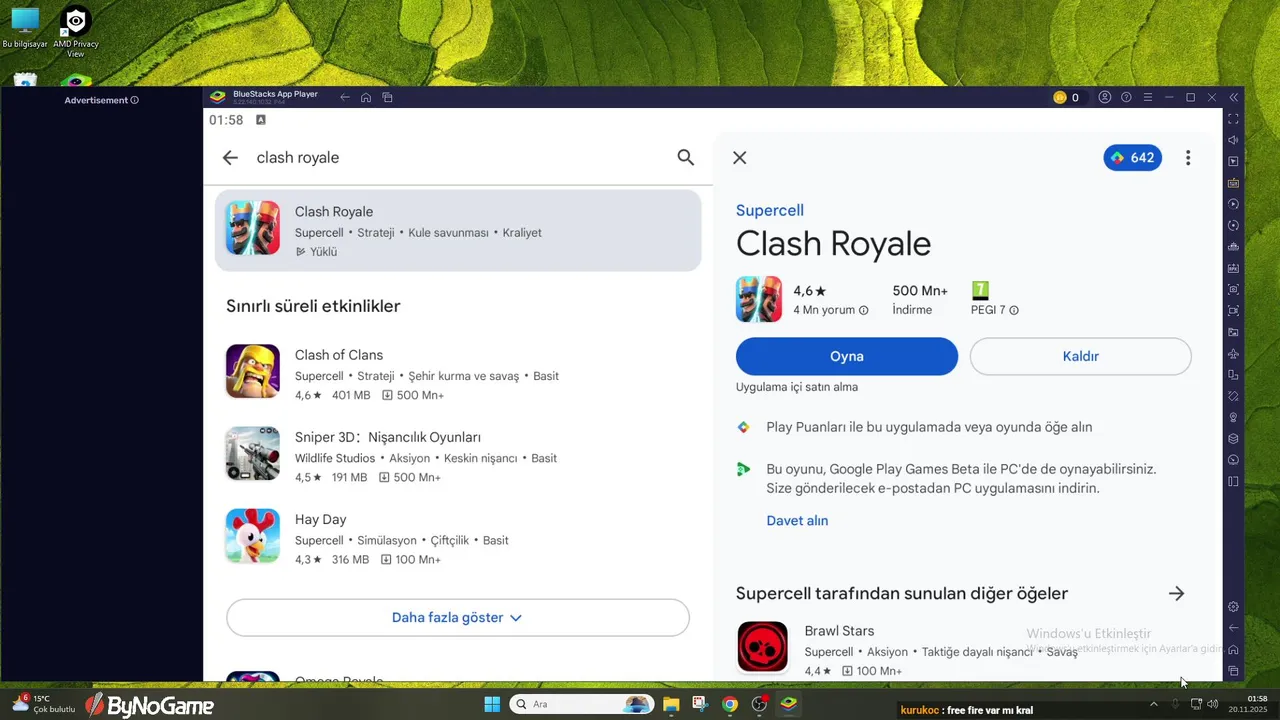This screenshot has width=1280, height=720.
Task: Show info next to 4 Mn yorum
Action: pyautogui.click(x=864, y=310)
